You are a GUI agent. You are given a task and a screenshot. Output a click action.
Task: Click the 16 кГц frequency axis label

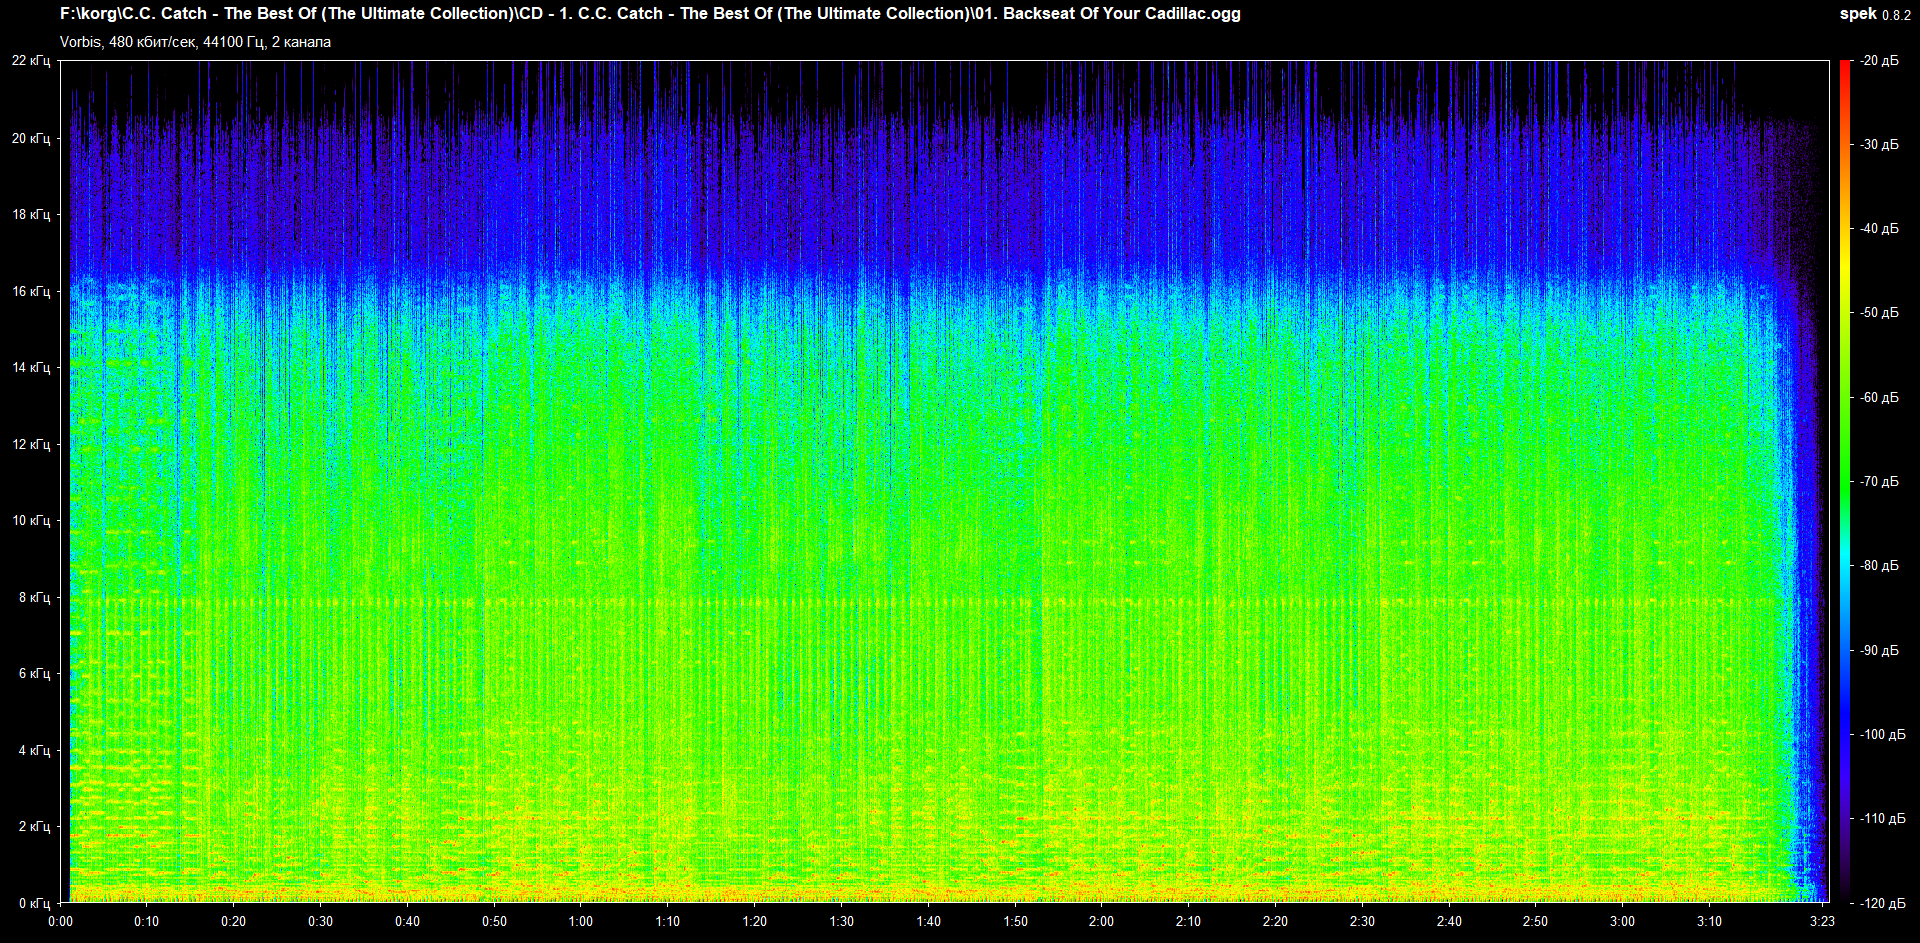31,291
